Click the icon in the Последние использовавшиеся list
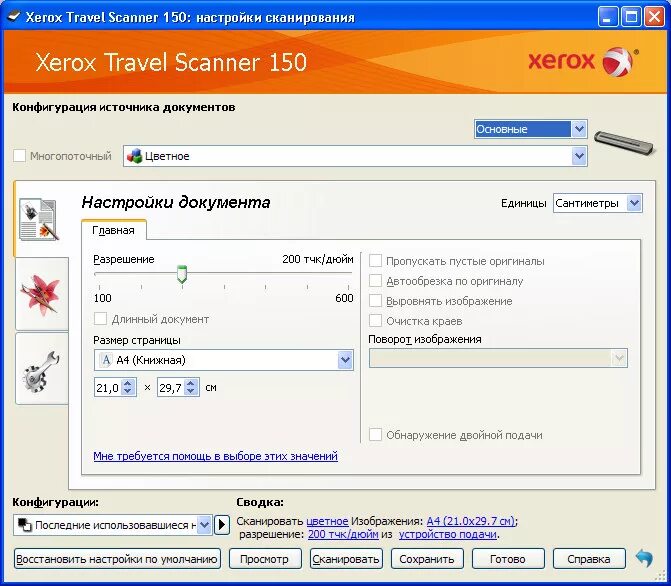The image size is (671, 586). (x=24, y=525)
